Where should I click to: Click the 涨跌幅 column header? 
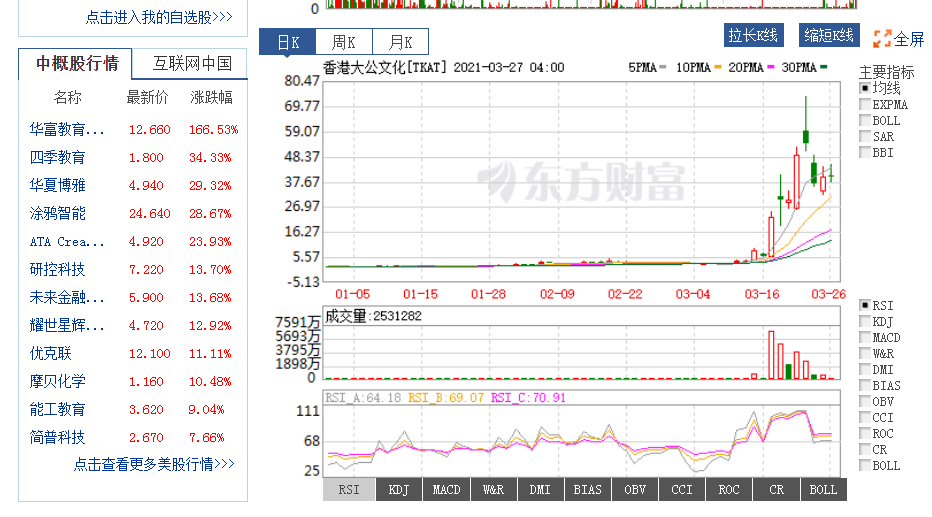211,97
